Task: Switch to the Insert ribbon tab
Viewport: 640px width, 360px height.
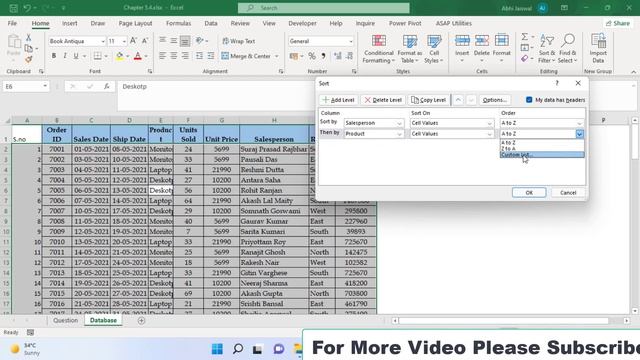Action: (69, 23)
